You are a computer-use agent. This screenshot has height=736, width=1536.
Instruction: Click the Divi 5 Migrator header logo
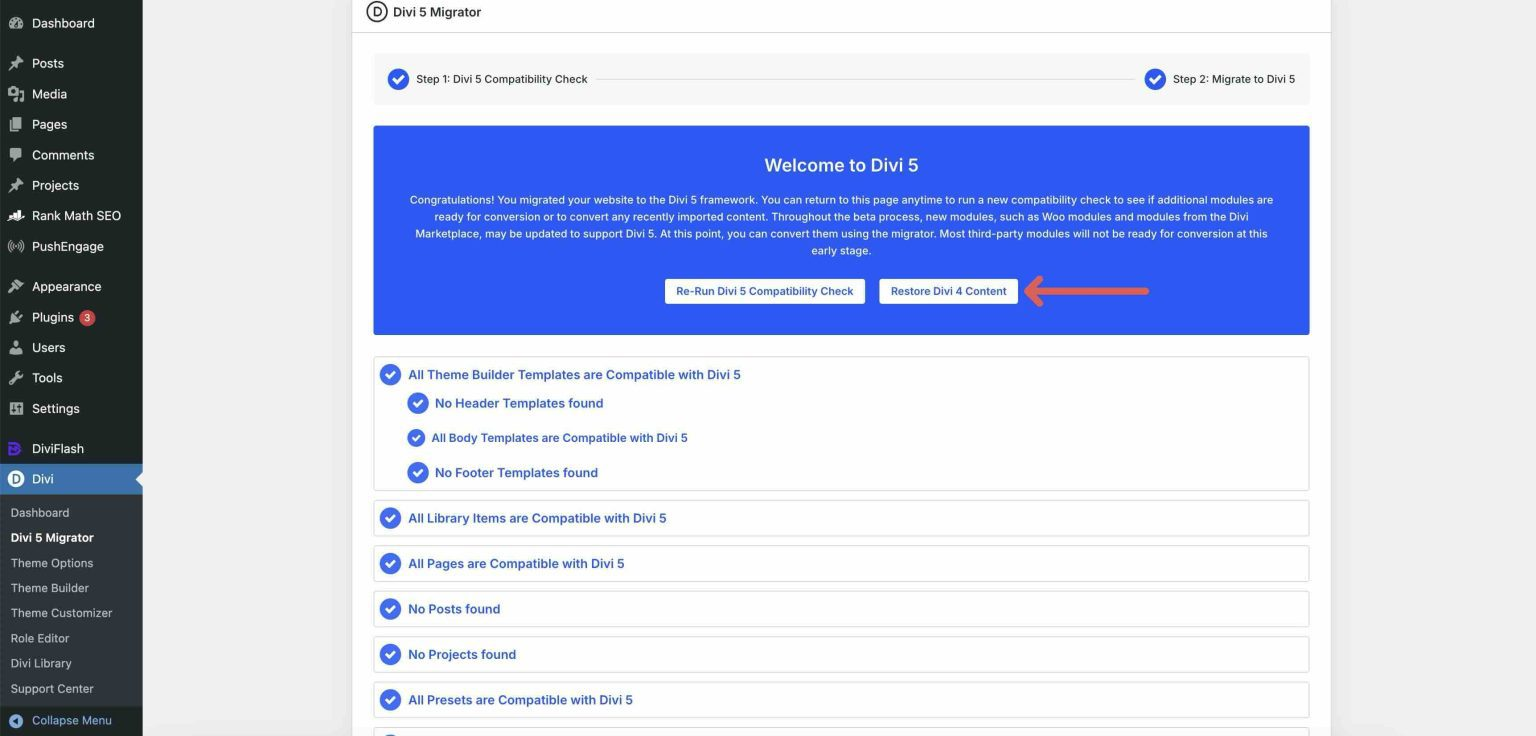[377, 12]
